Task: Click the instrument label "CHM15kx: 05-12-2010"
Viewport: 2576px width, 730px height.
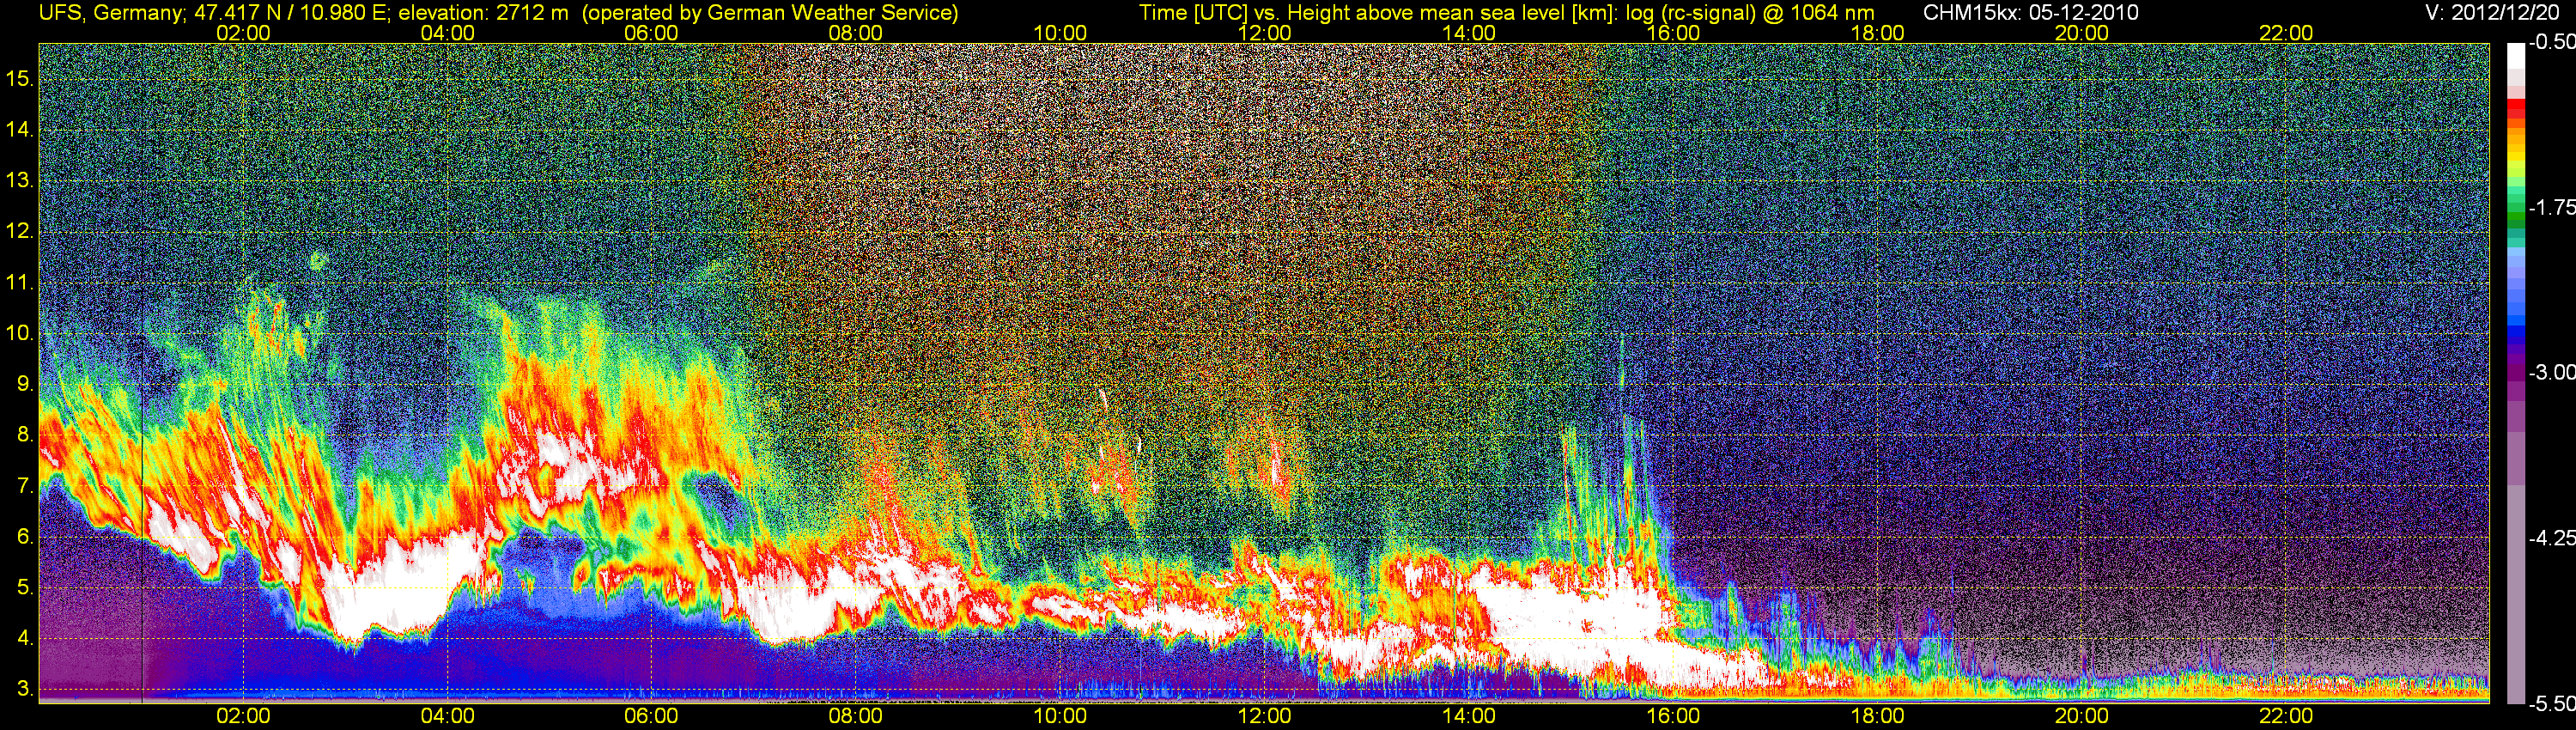Action: coord(2031,13)
